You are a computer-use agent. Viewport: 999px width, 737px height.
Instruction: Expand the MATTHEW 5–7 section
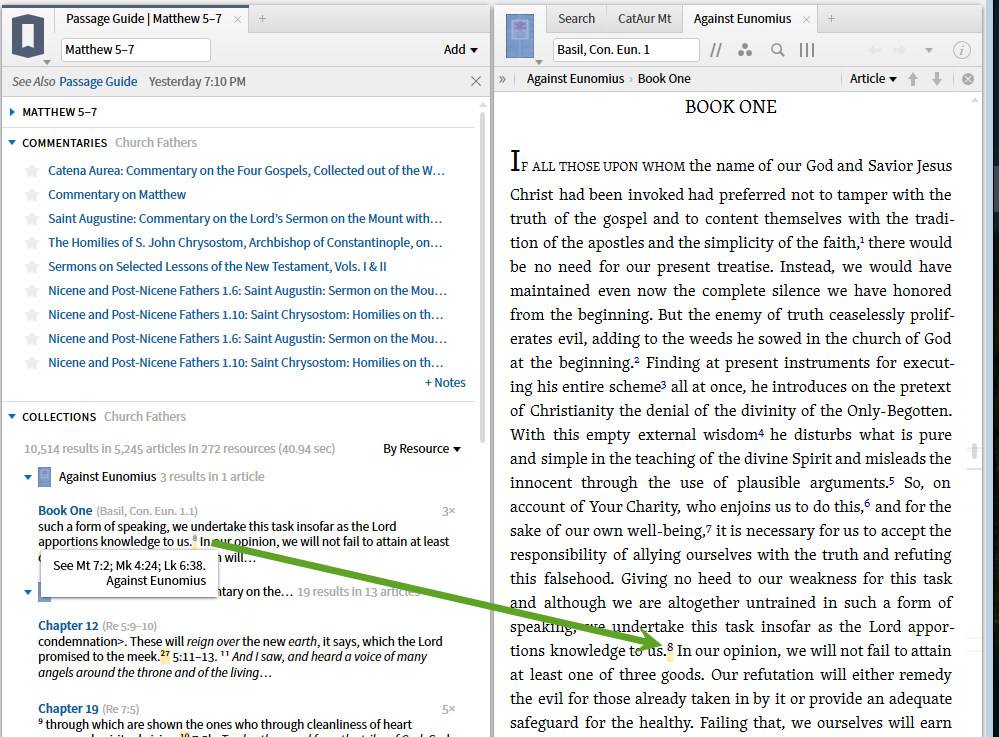(x=12, y=112)
